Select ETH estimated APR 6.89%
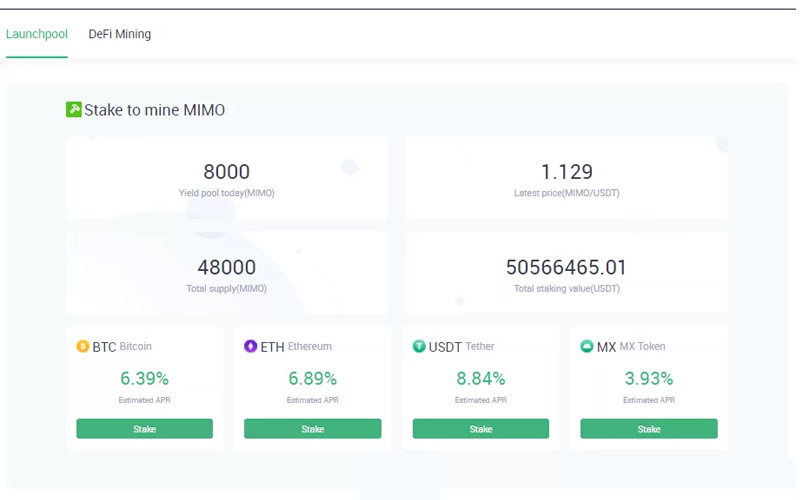This screenshot has width=800, height=500. (312, 379)
